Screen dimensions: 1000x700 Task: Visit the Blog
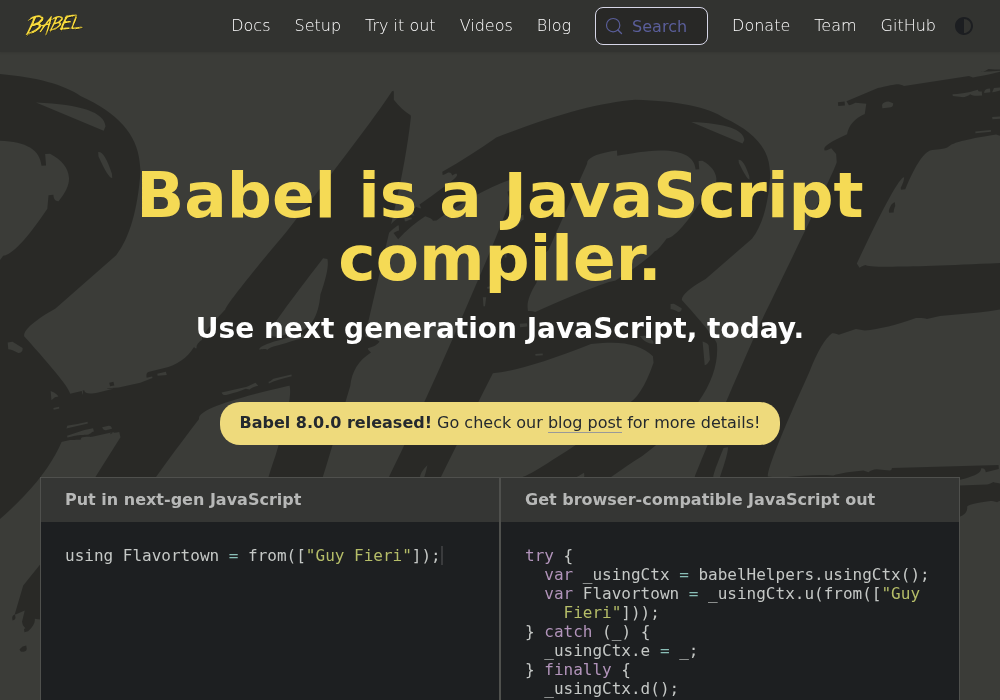pos(554,26)
